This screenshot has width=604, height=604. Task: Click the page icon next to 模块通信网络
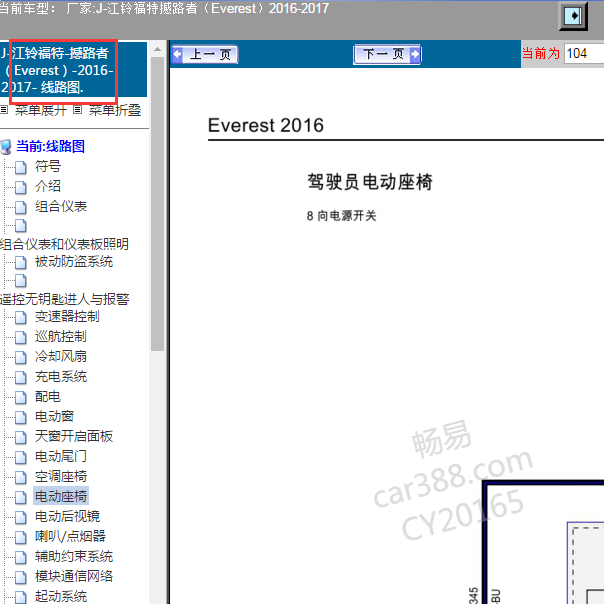coord(21,577)
